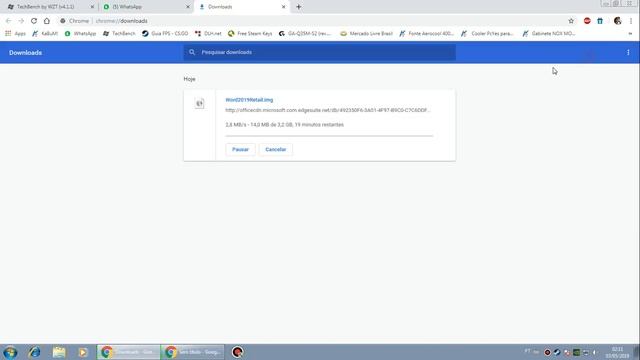Viewport: 640px width, 360px height.
Task: Open the Fonte Aerocool 400 bookmark
Action: [x=427, y=33]
